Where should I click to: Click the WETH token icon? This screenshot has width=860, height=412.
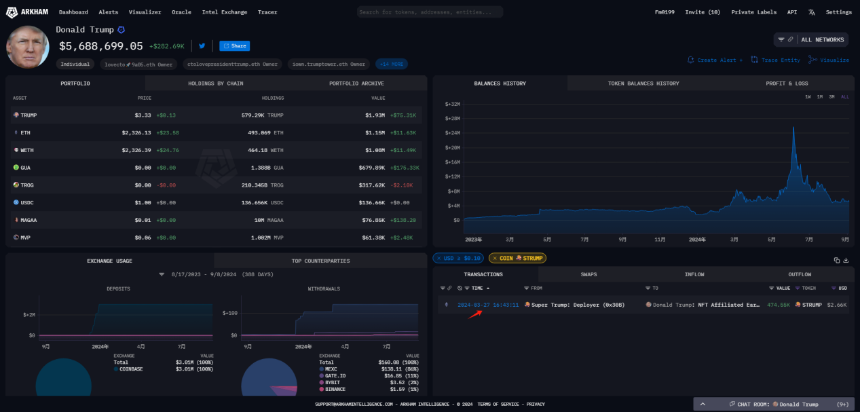click(15, 150)
